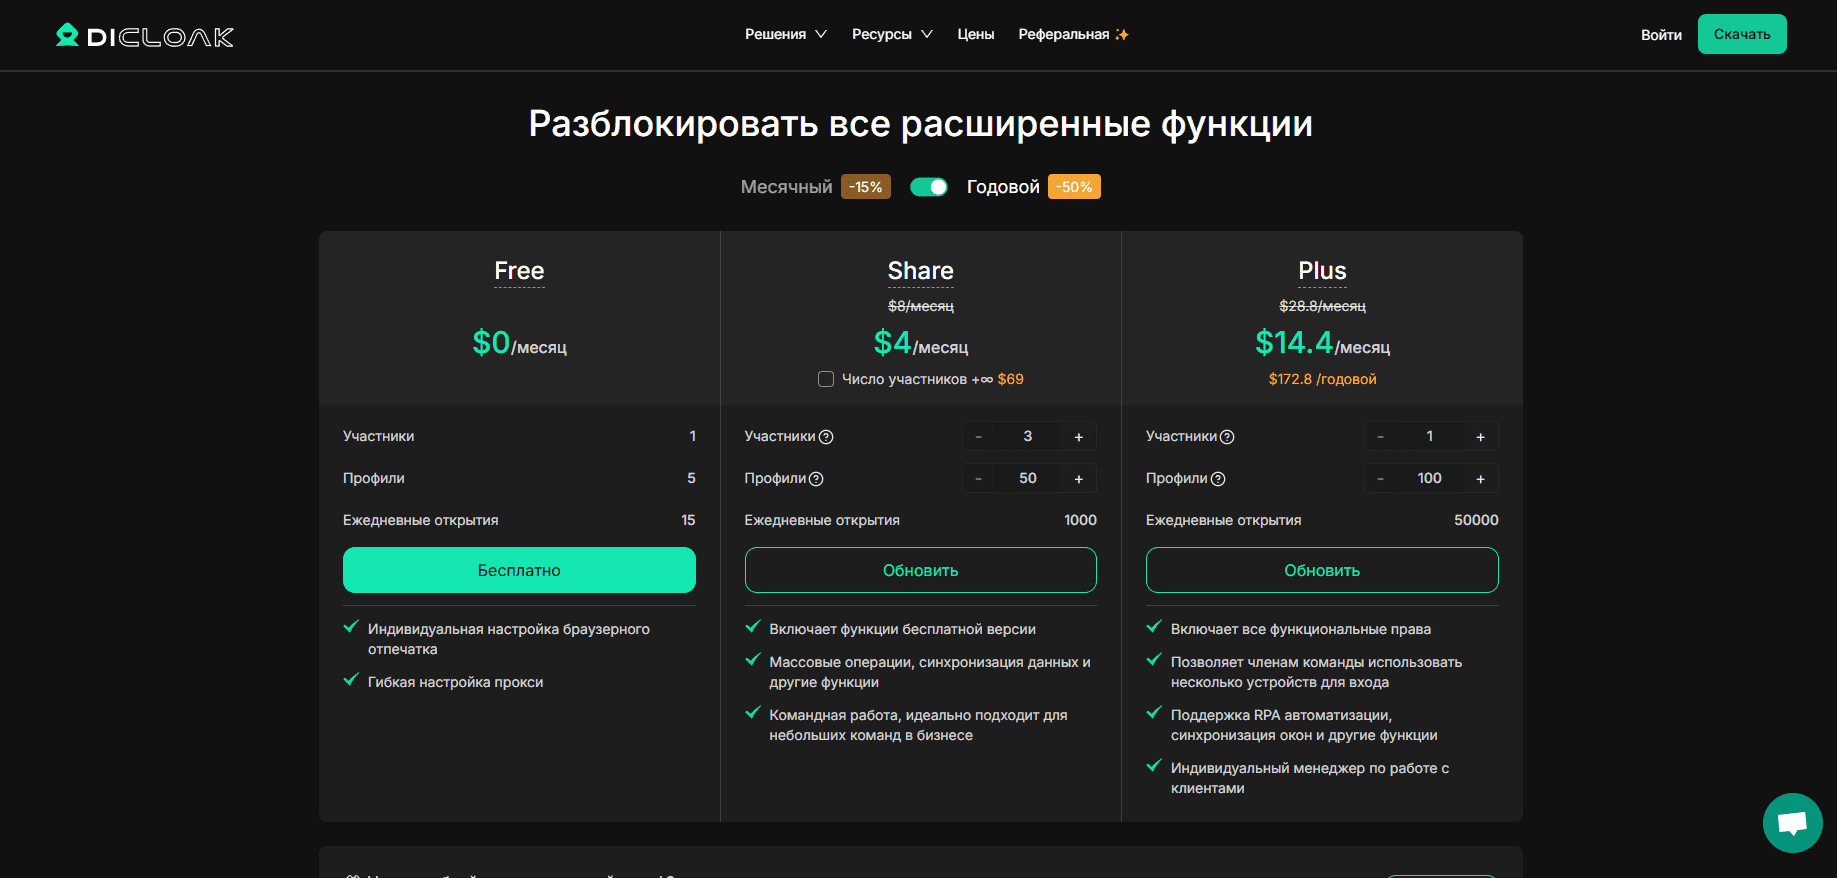Click Войти to log in
Viewport: 1837px width, 878px height.
point(1661,35)
